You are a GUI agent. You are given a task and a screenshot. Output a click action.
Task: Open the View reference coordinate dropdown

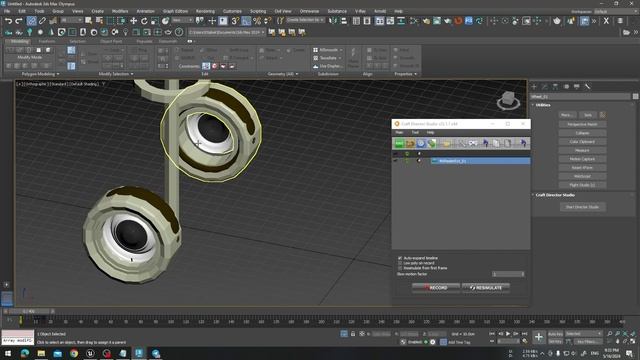[x=182, y=20]
